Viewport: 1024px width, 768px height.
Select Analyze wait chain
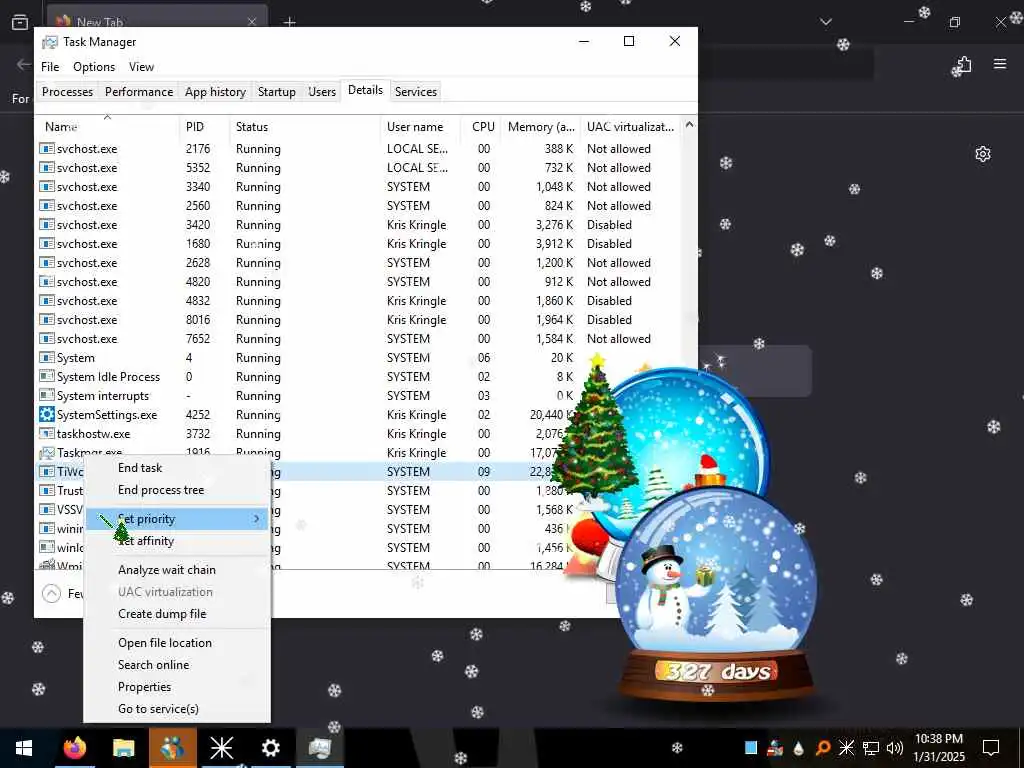[177, 569]
